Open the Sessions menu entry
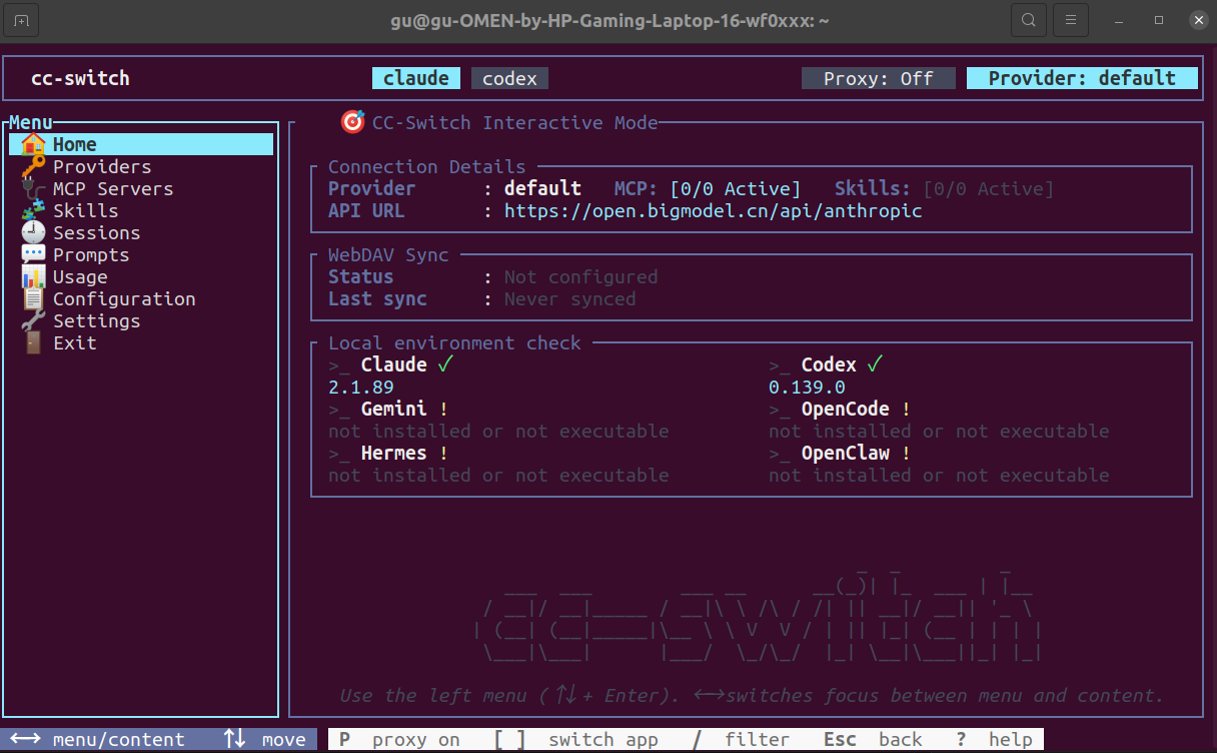The height and width of the screenshot is (753, 1217). point(141,233)
